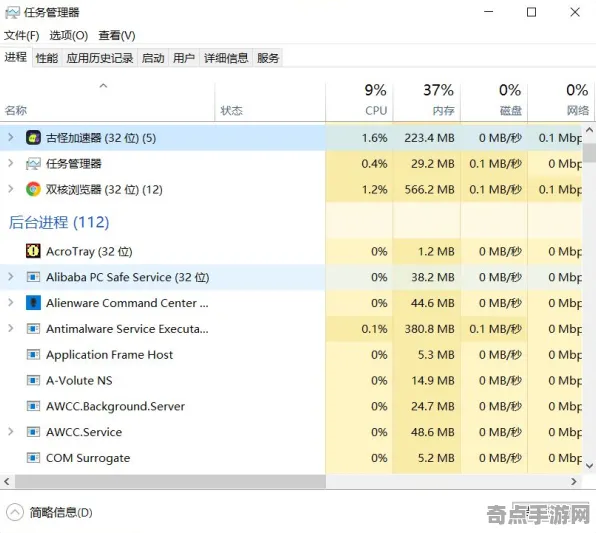
Task: Select the A-Volute NS row name
Action: click(x=79, y=381)
